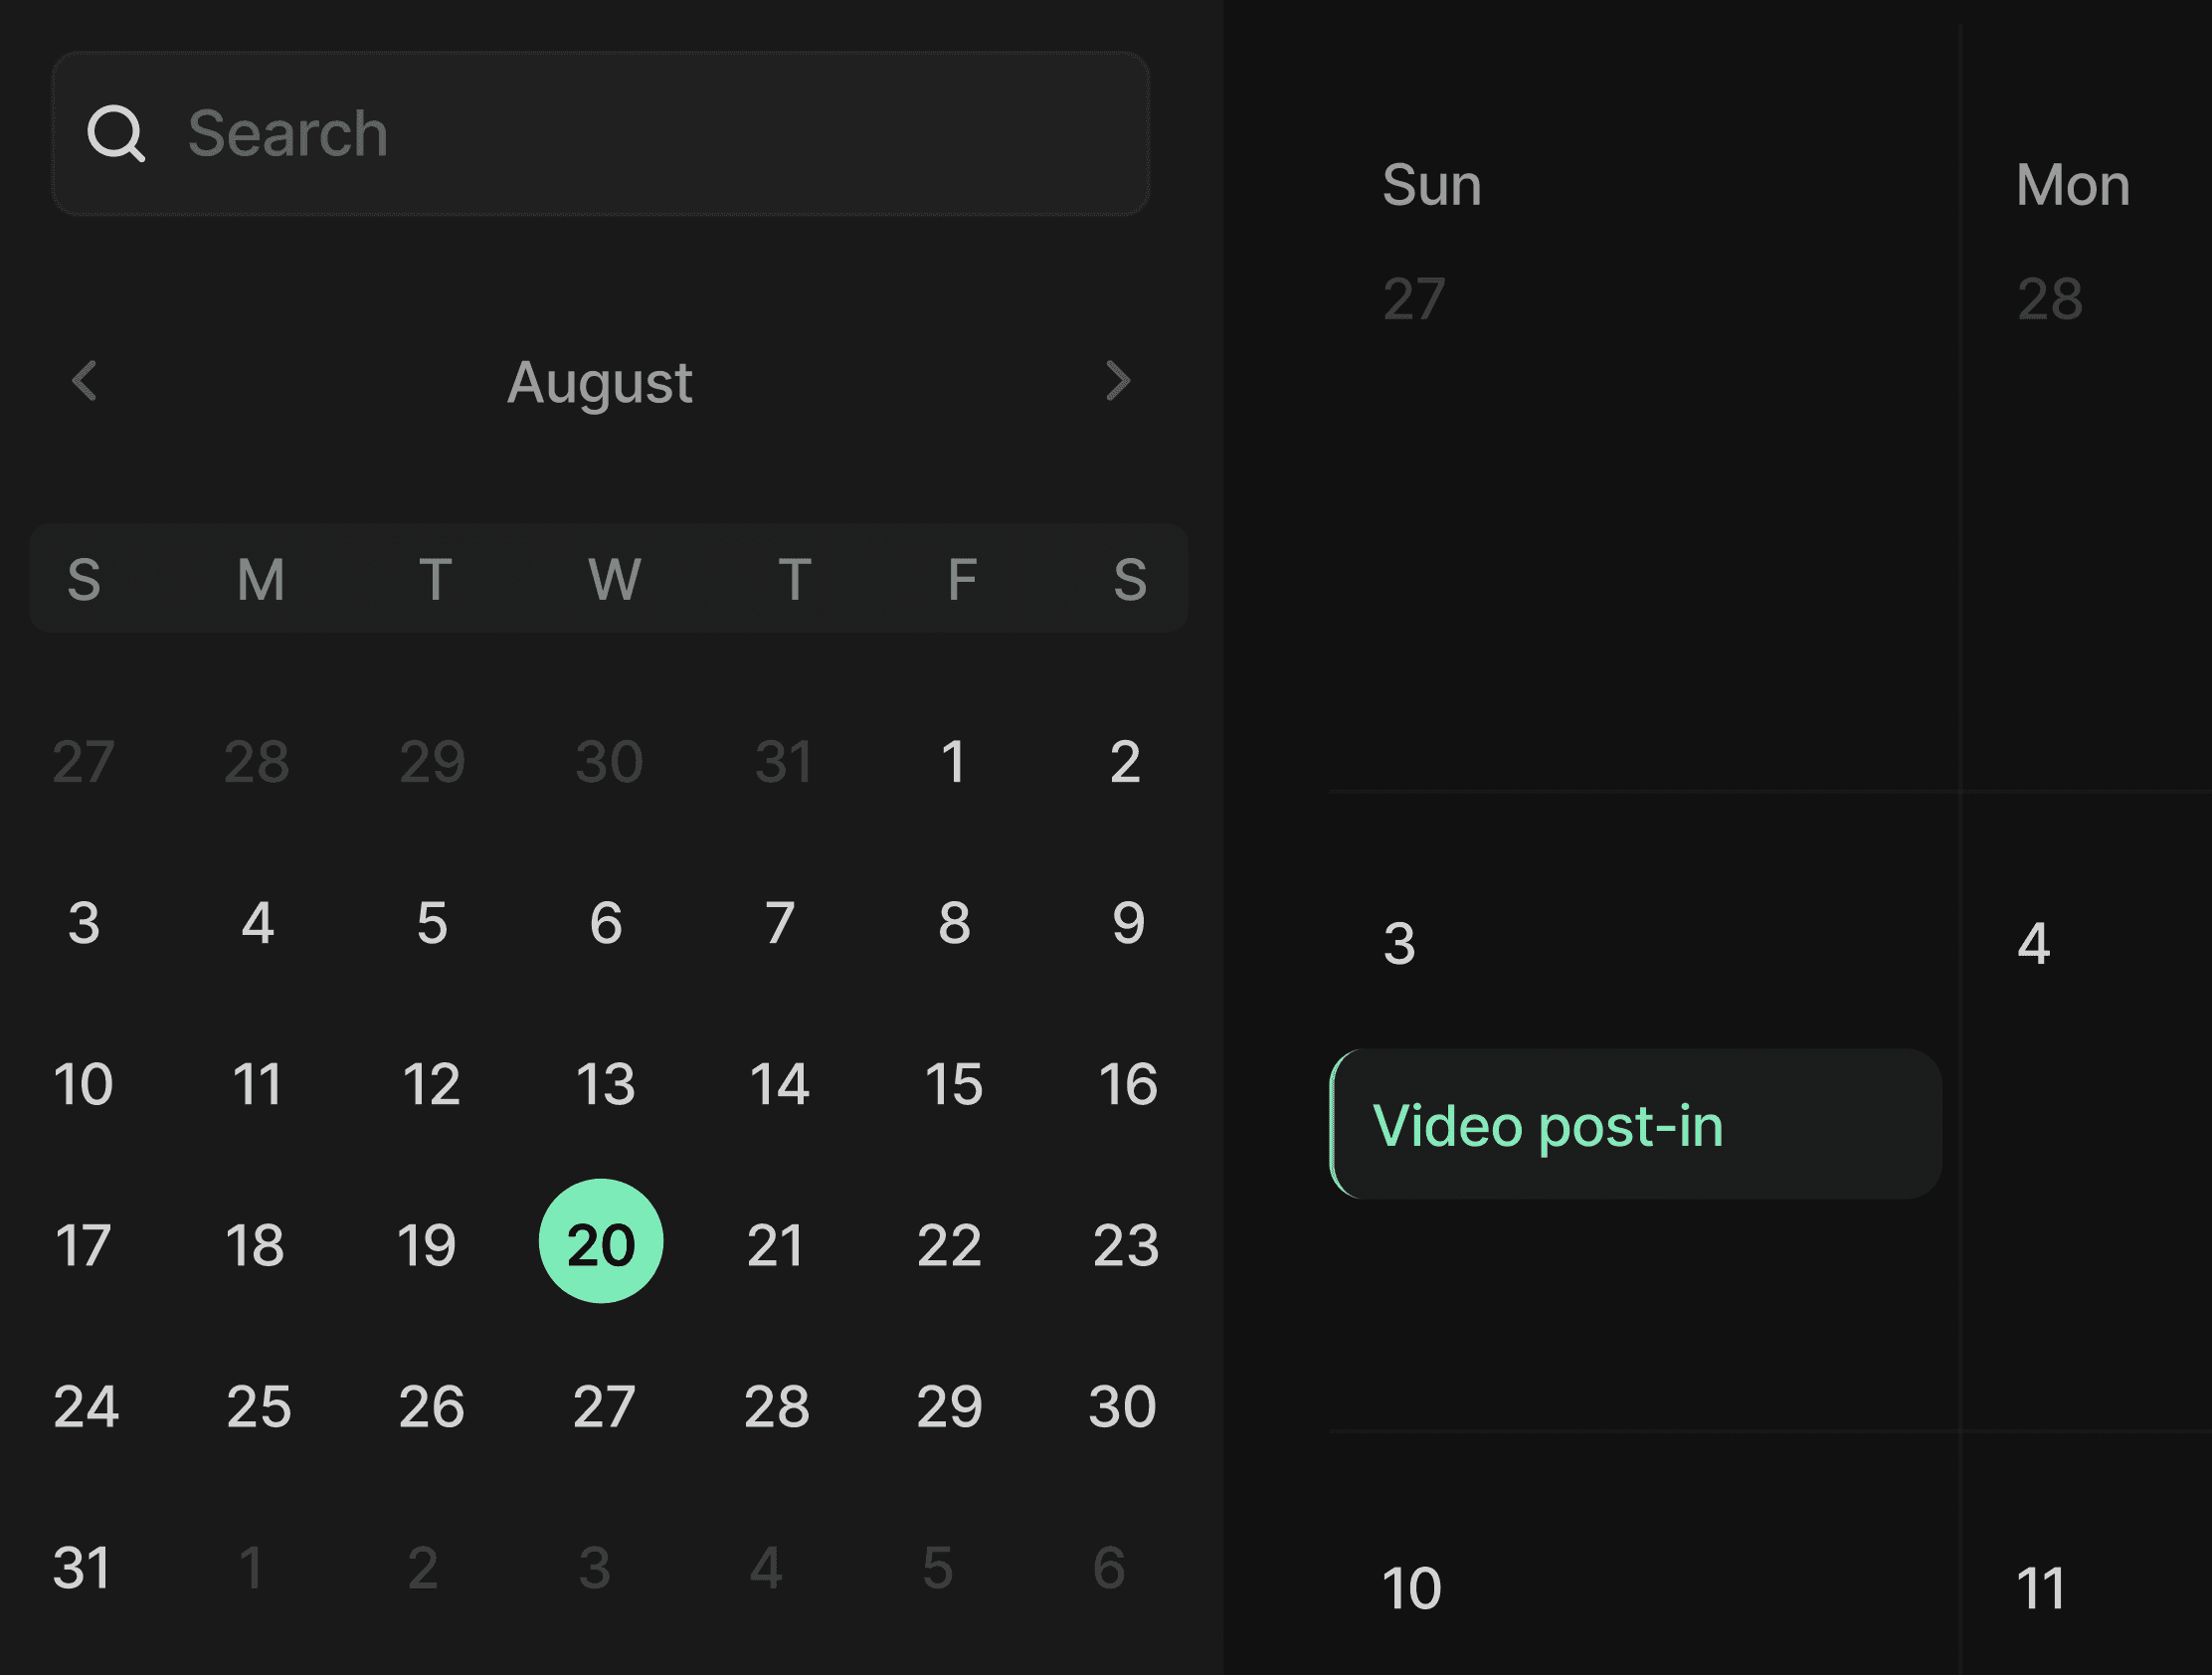Click the search magnifier icon
Image resolution: width=2212 pixels, height=1675 pixels.
click(x=118, y=131)
